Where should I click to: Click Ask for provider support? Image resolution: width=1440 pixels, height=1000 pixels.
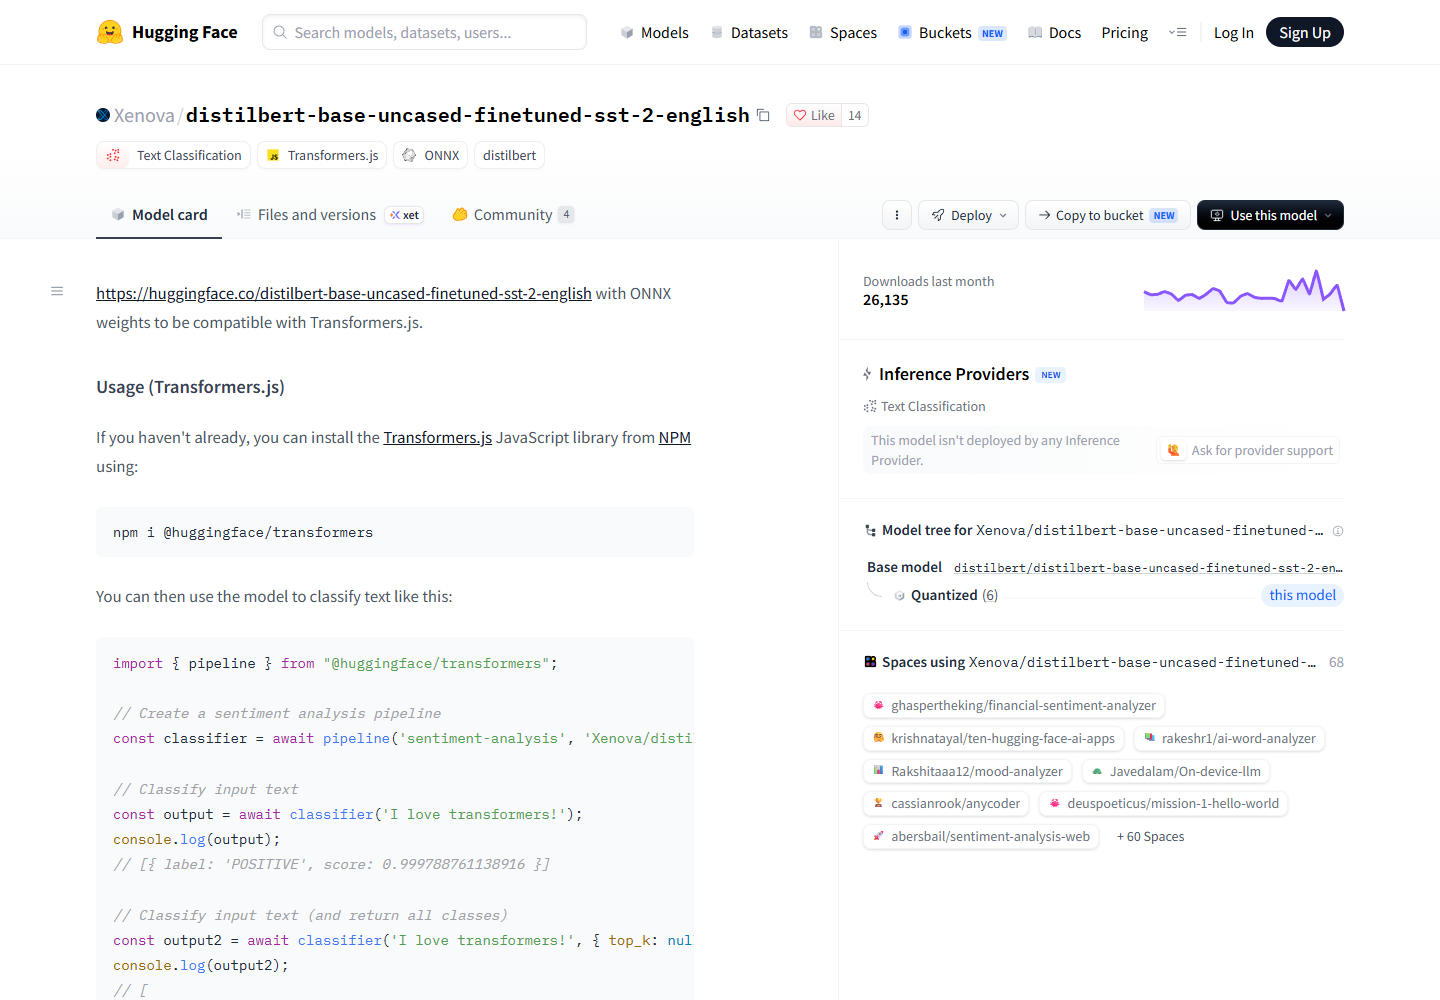(x=1249, y=450)
